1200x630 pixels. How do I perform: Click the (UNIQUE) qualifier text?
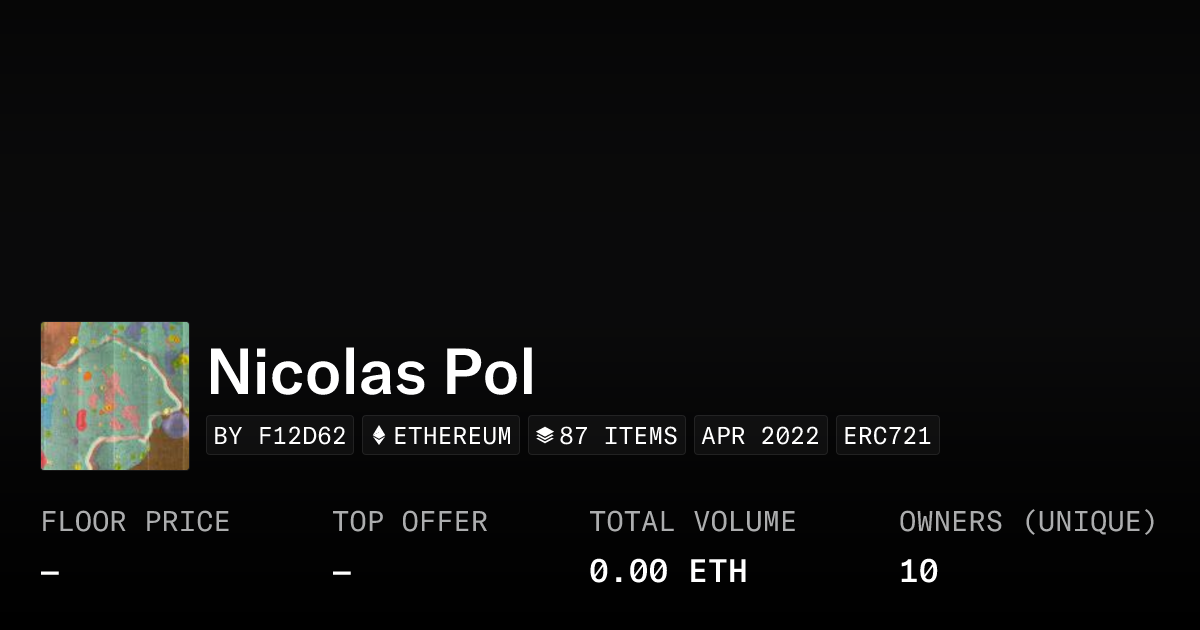1089,522
